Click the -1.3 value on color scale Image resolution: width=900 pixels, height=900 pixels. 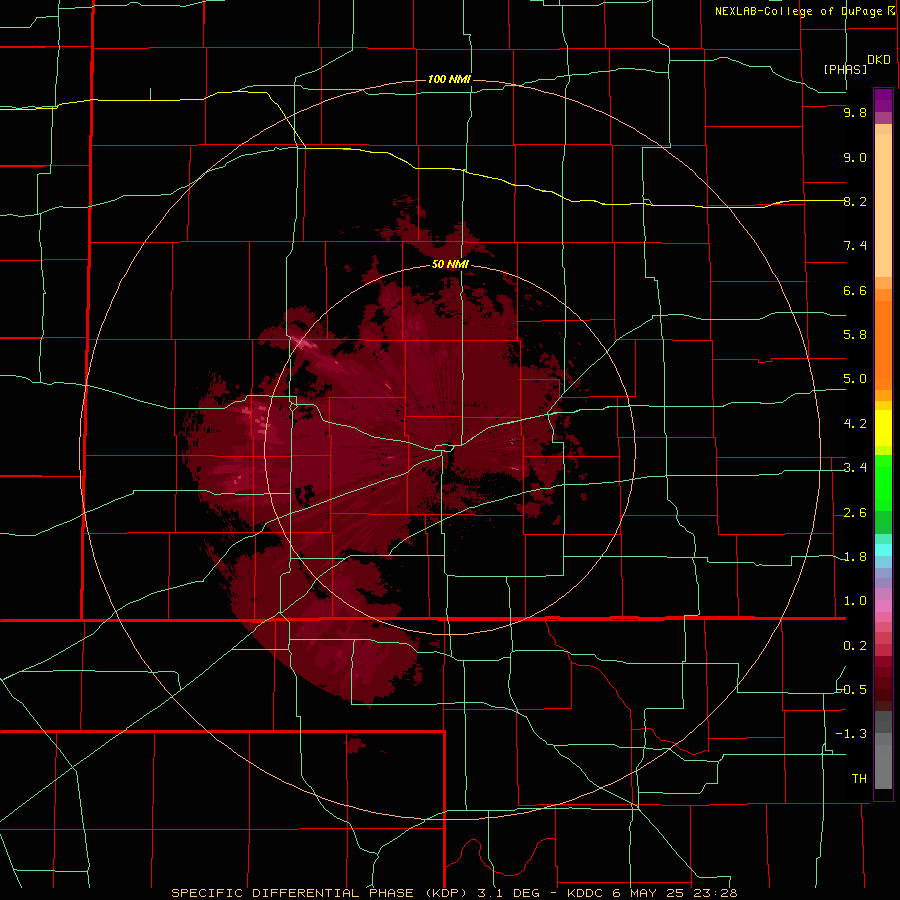click(852, 734)
